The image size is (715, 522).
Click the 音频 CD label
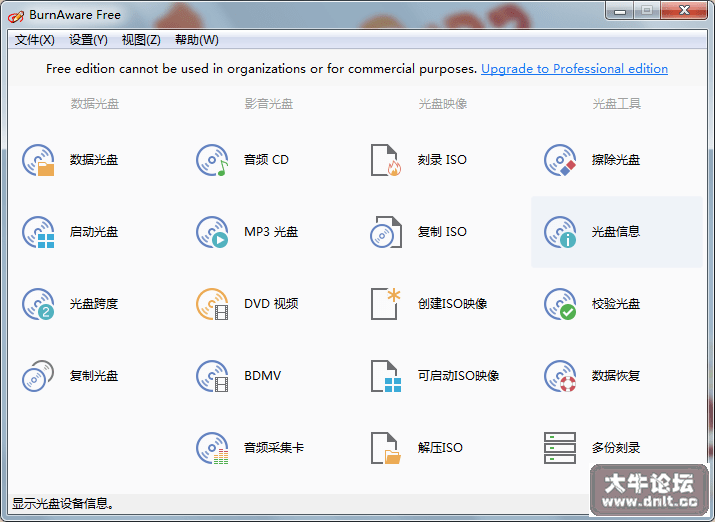coord(266,160)
